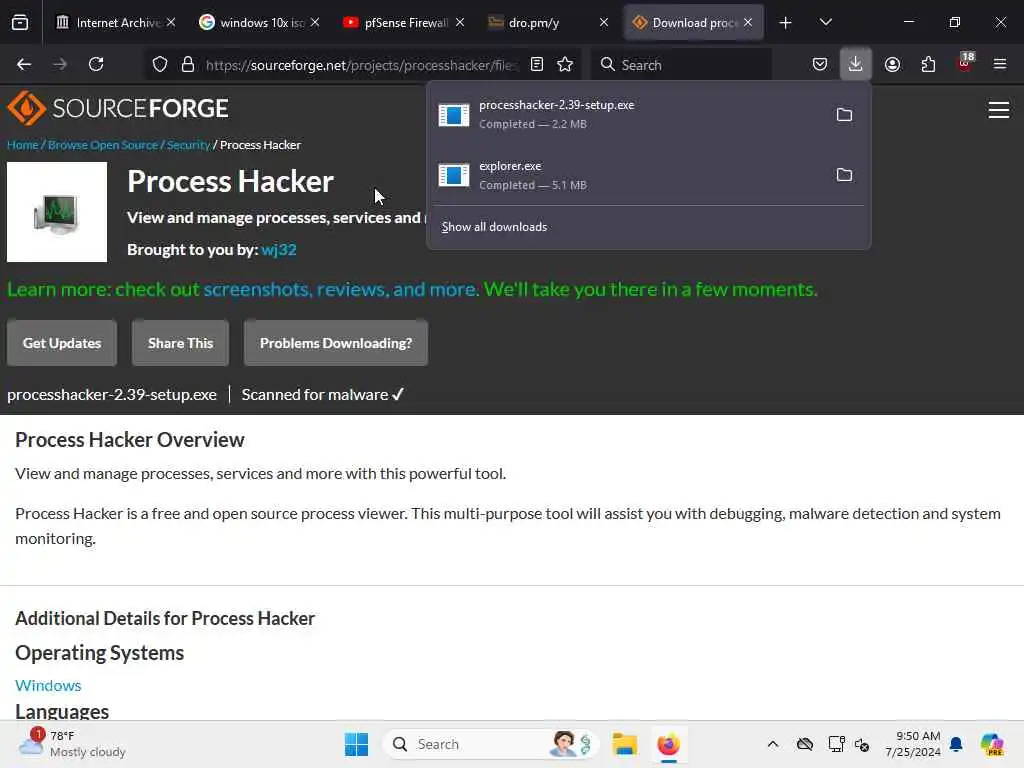
Task: Show explorer.exe in folder
Action: click(844, 174)
